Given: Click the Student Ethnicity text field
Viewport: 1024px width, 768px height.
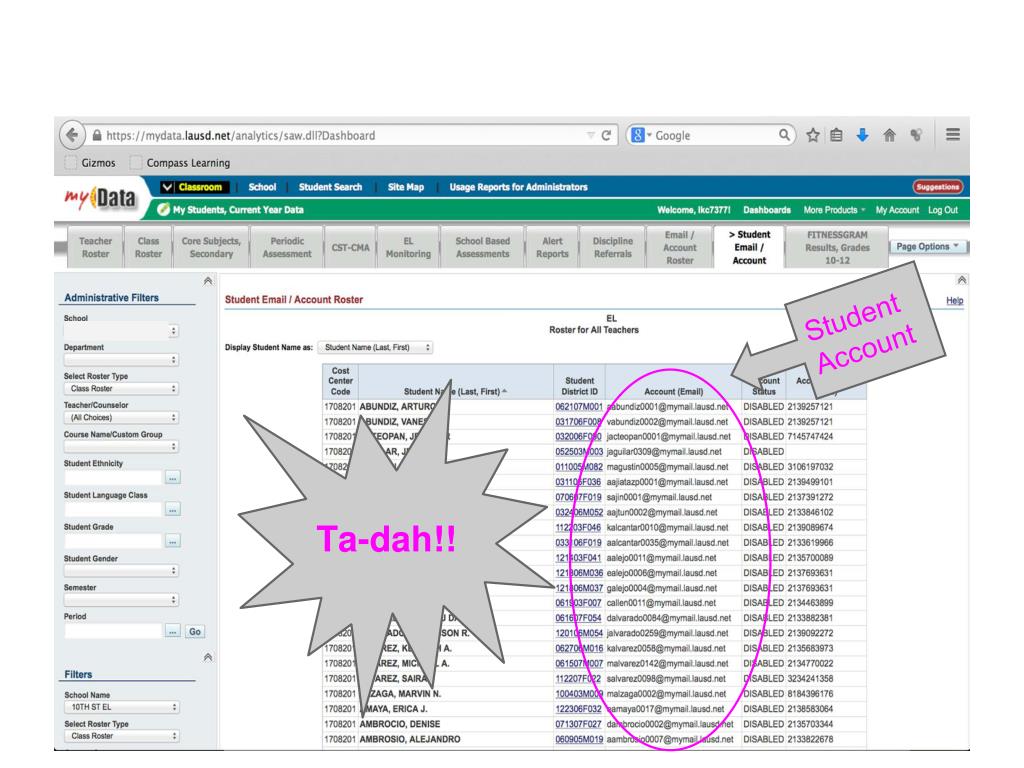Looking at the screenshot, I should (113, 478).
